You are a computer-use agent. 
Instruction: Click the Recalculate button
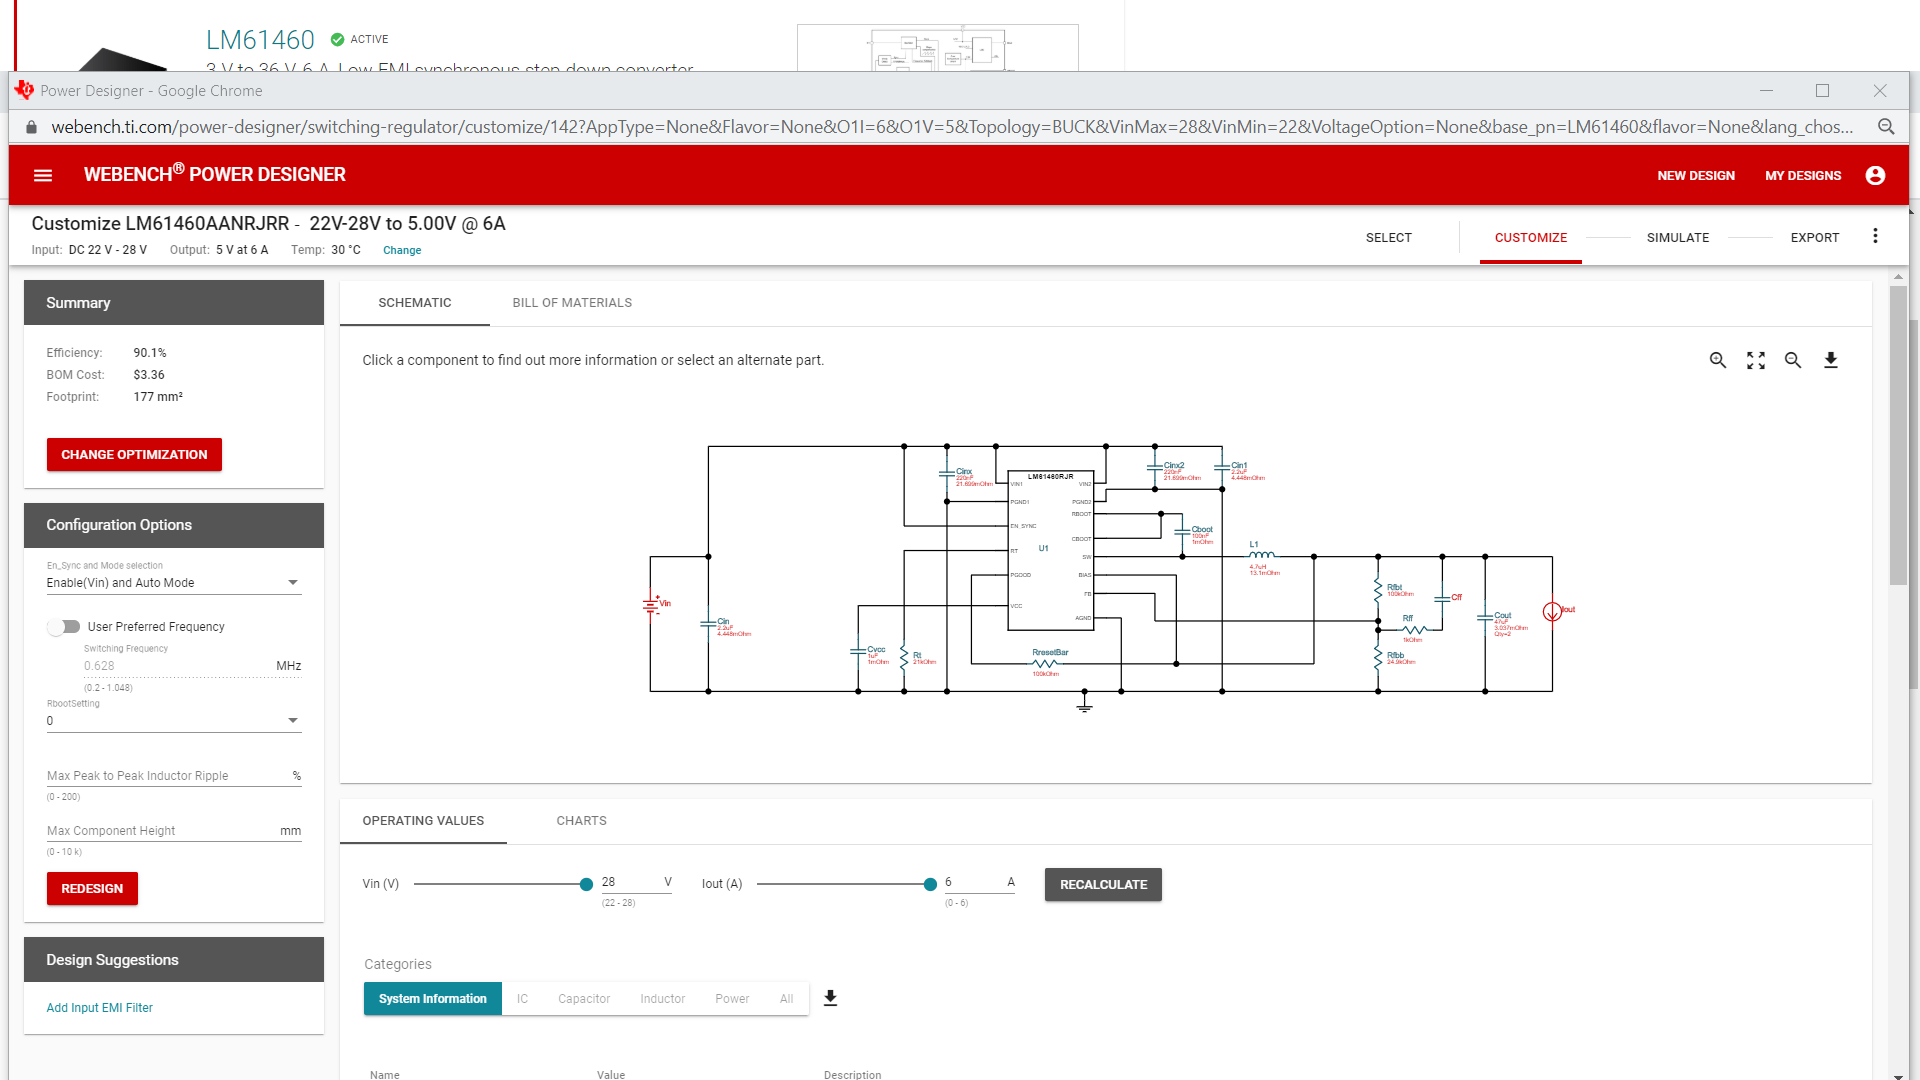1103,885
